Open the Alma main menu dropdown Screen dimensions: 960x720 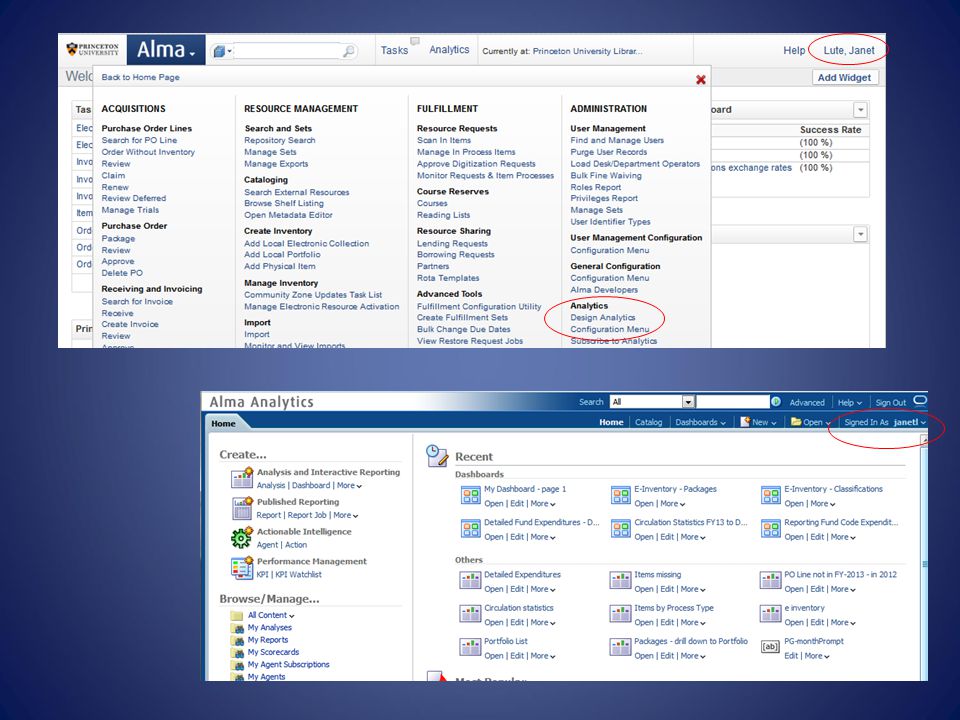point(166,50)
